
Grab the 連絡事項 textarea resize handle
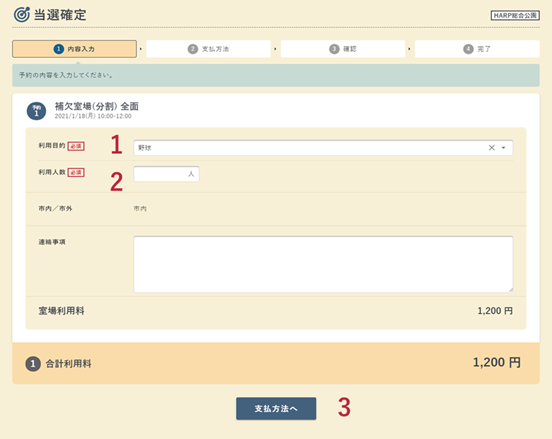510,289
